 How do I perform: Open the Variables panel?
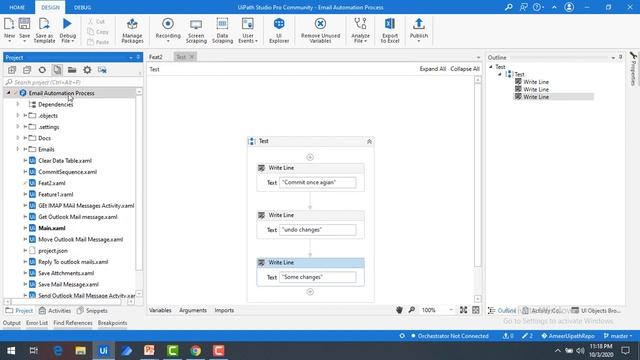pyautogui.click(x=160, y=310)
